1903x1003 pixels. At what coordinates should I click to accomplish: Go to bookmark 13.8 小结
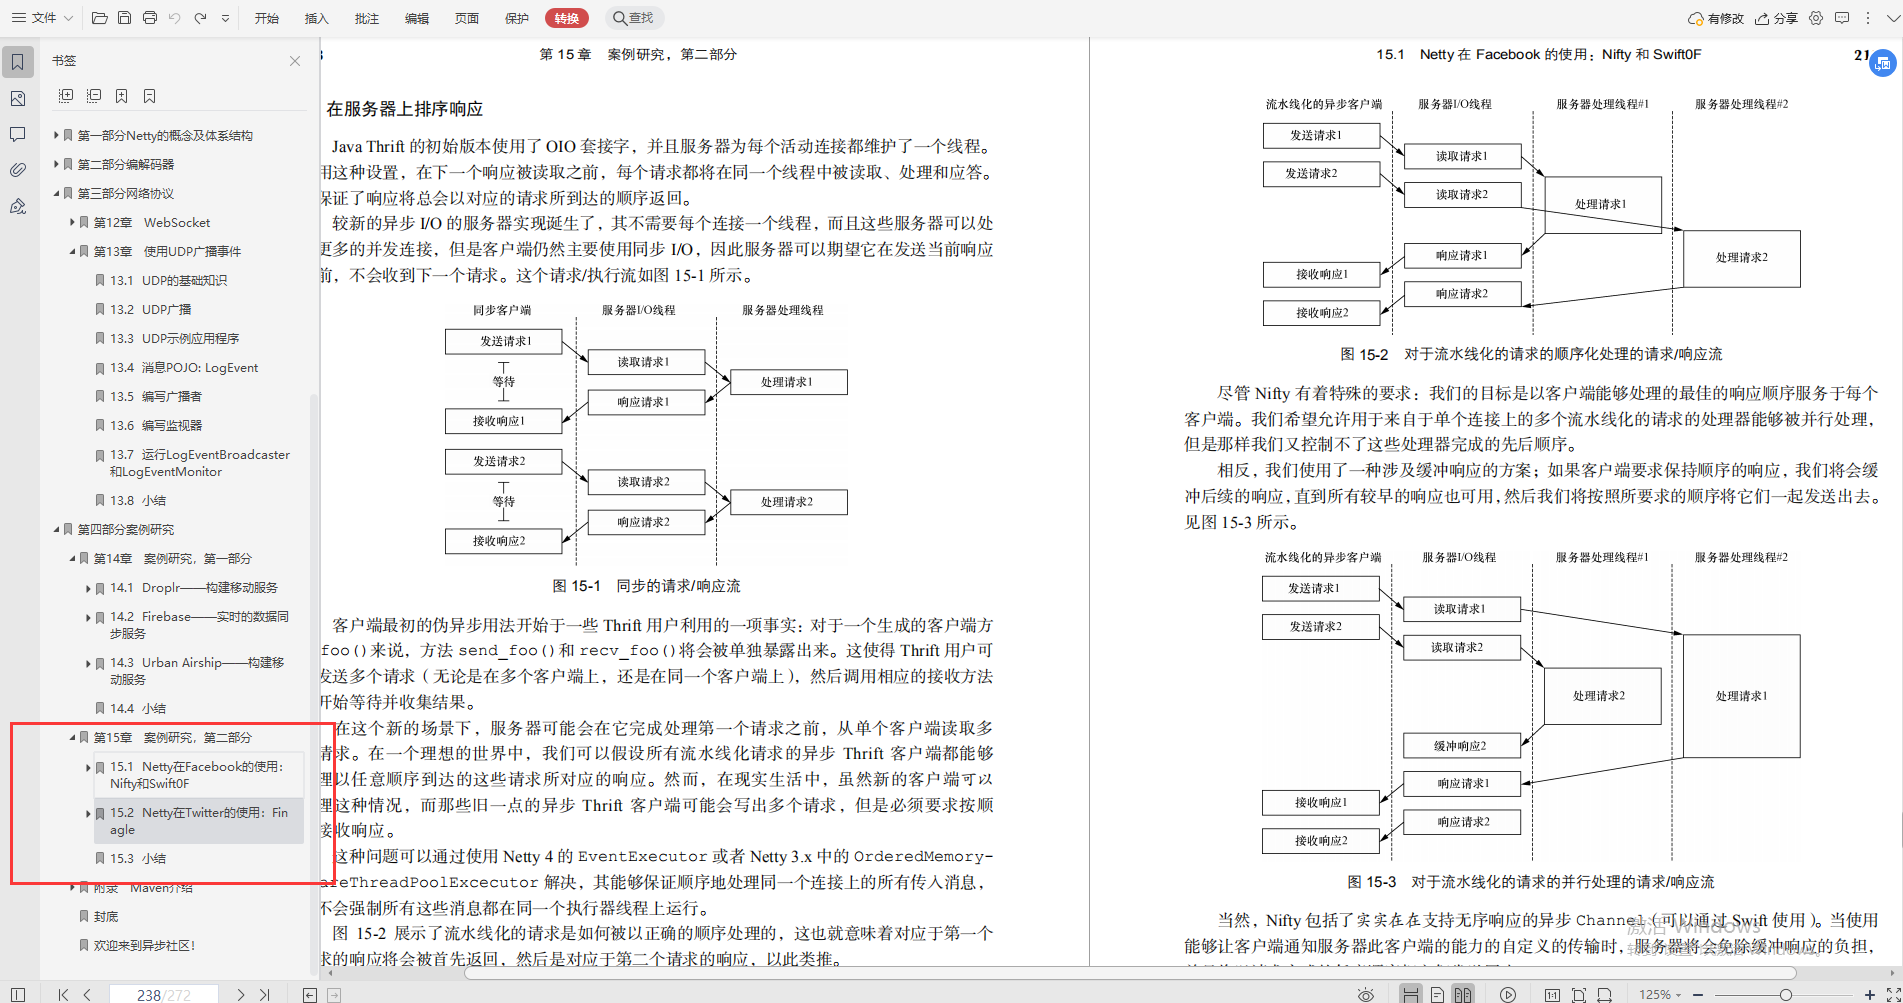click(138, 500)
